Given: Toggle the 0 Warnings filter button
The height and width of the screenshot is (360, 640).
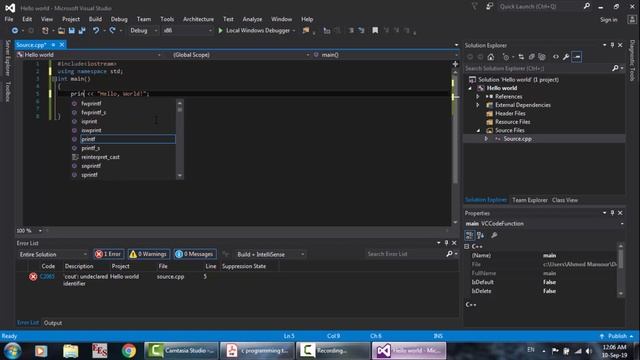Looking at the screenshot, I should (x=149, y=254).
